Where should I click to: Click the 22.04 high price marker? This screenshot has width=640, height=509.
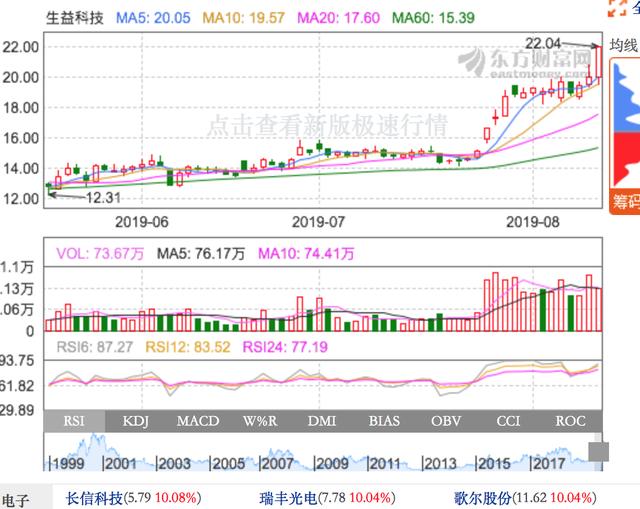[542, 43]
